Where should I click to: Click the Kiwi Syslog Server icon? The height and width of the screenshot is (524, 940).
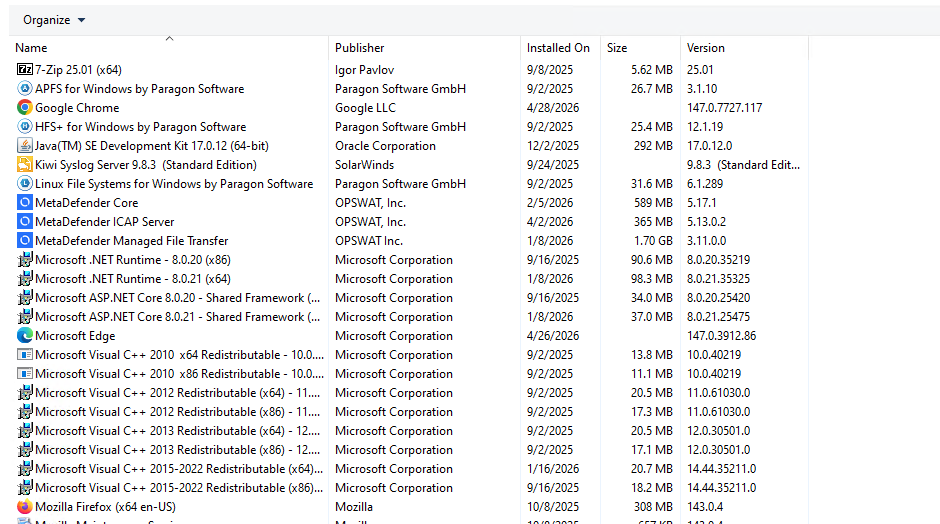[x=25, y=165]
